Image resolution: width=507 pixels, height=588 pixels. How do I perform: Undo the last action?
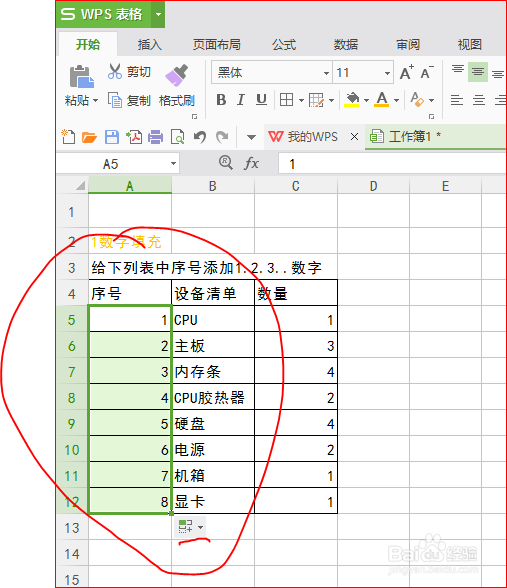[200, 137]
